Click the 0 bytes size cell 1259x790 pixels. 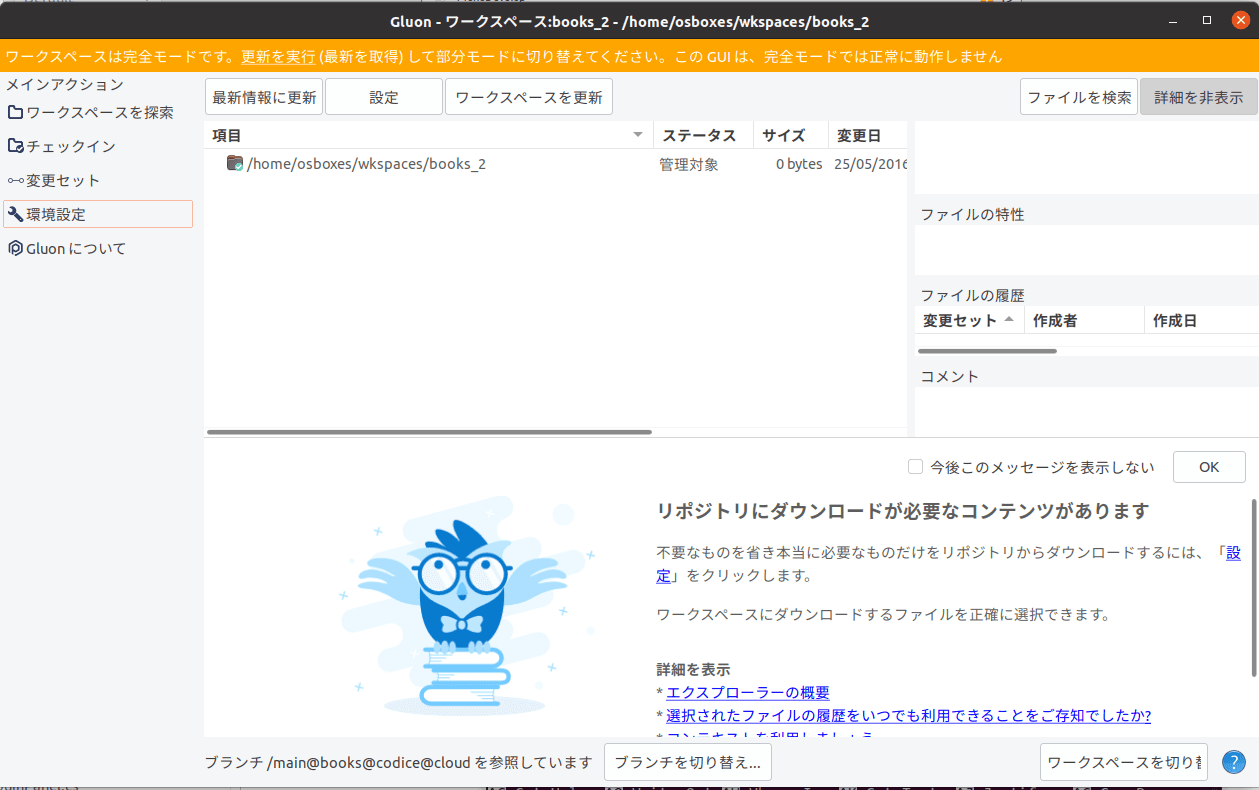(799, 164)
